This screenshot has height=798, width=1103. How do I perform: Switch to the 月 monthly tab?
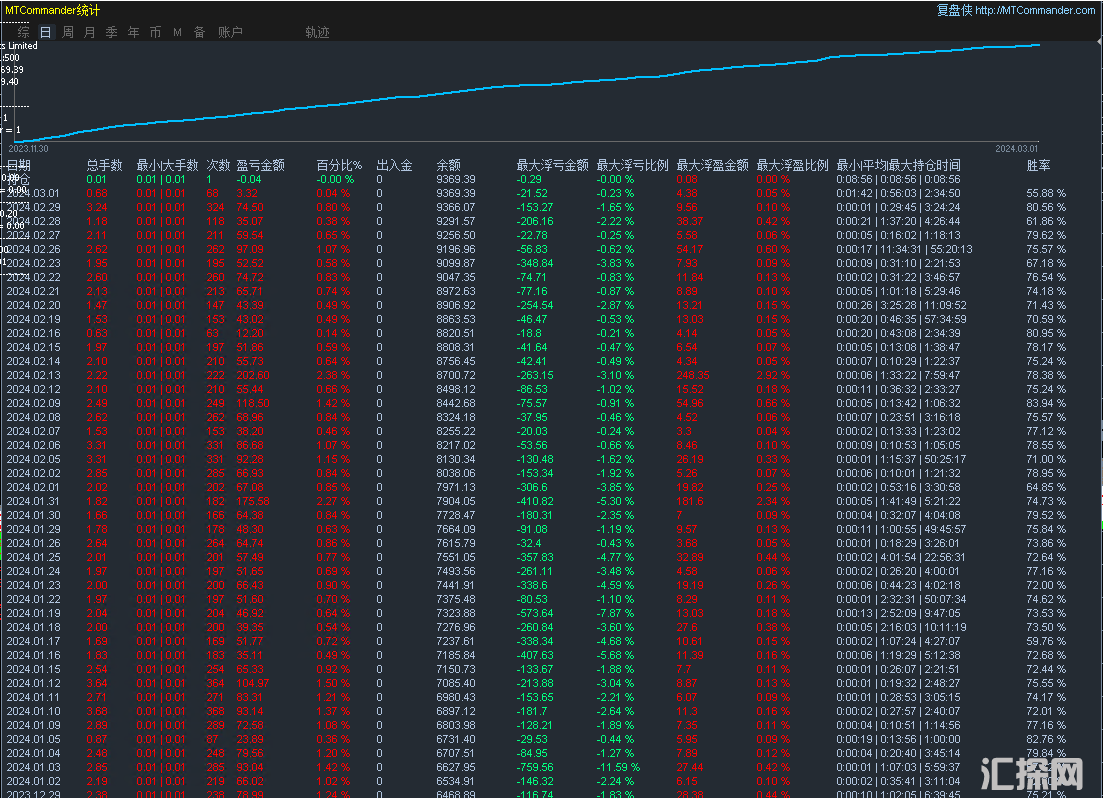pos(90,32)
